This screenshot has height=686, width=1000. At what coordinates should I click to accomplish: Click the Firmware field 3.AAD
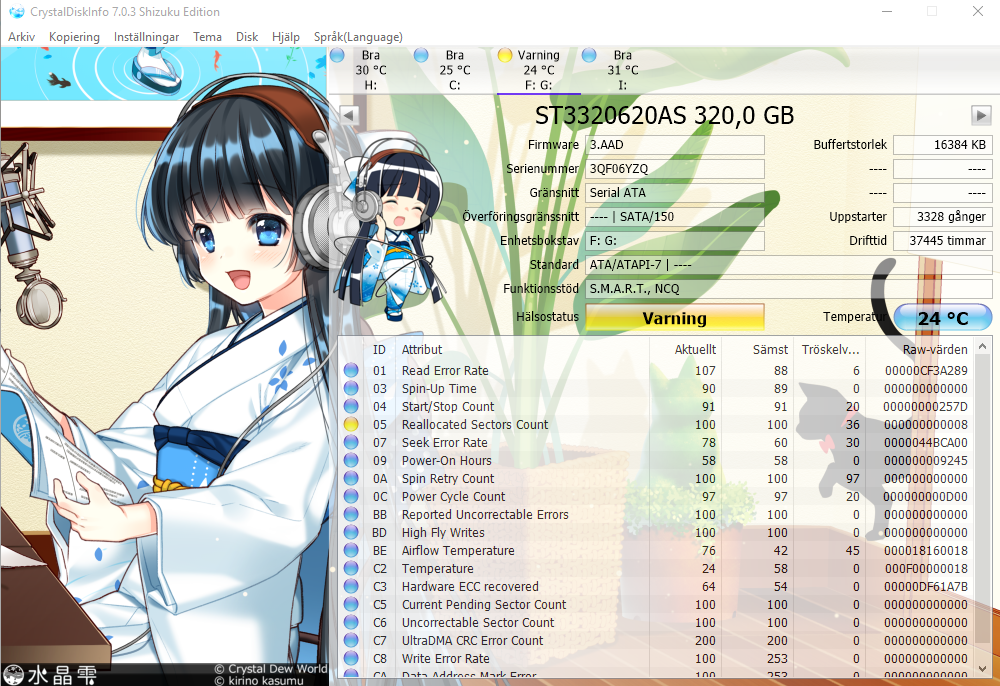pos(675,145)
